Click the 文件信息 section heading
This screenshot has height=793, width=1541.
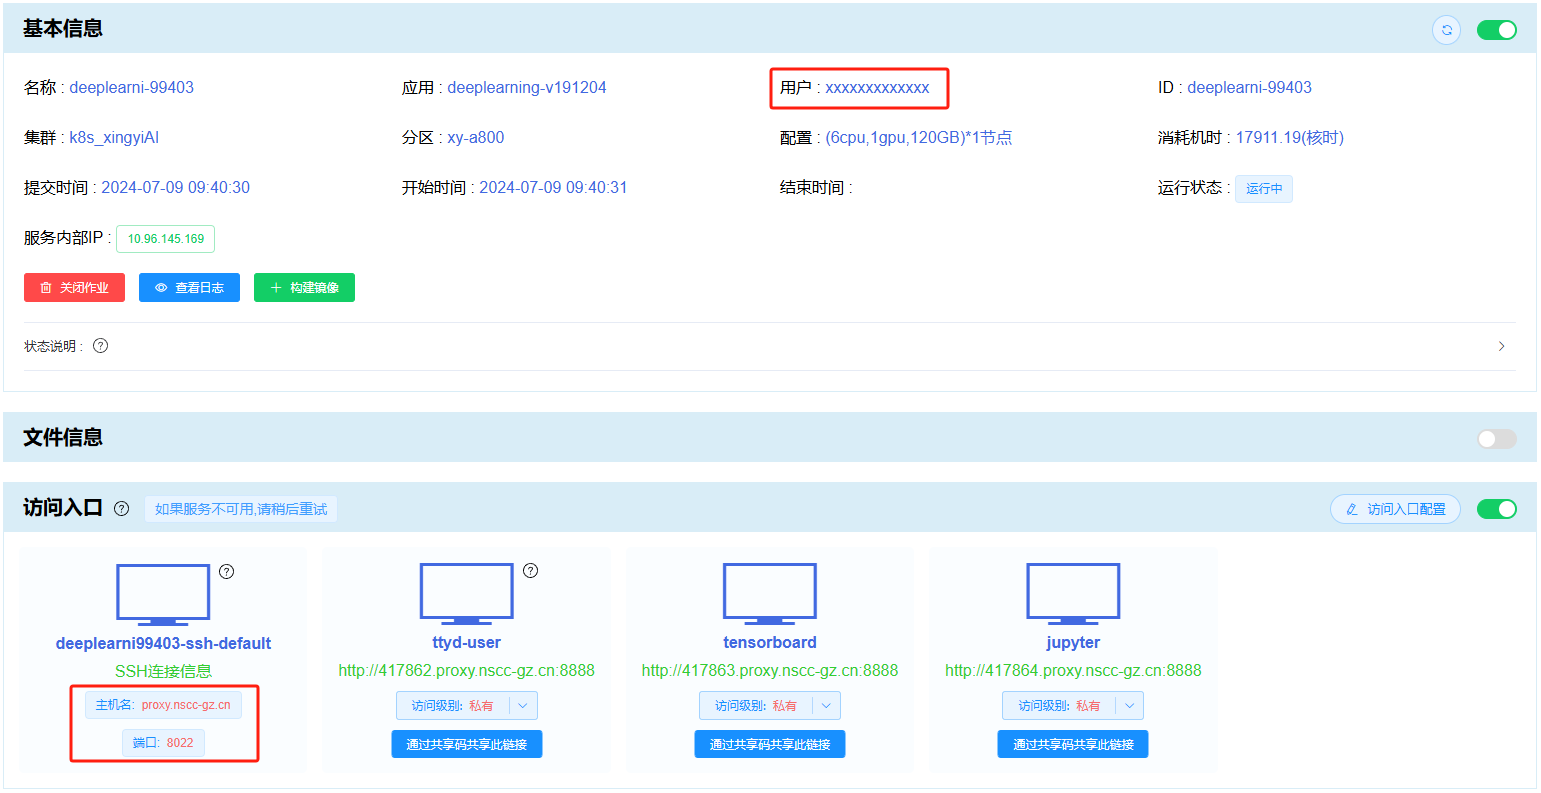click(x=63, y=438)
